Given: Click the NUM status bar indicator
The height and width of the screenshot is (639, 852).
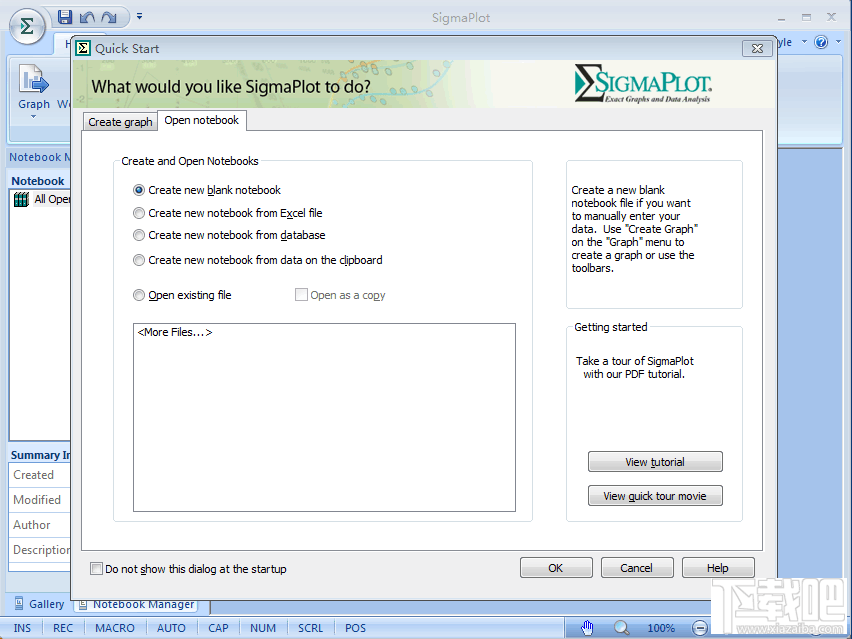Looking at the screenshot, I should 263,628.
